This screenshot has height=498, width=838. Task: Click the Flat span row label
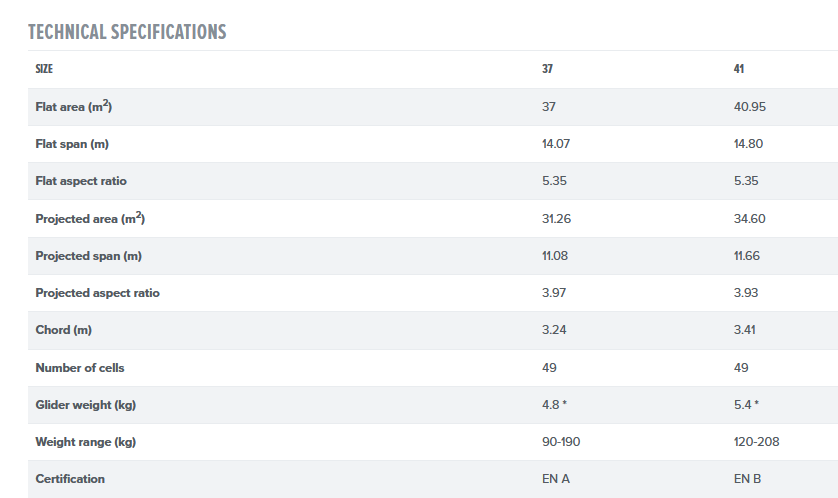71,144
